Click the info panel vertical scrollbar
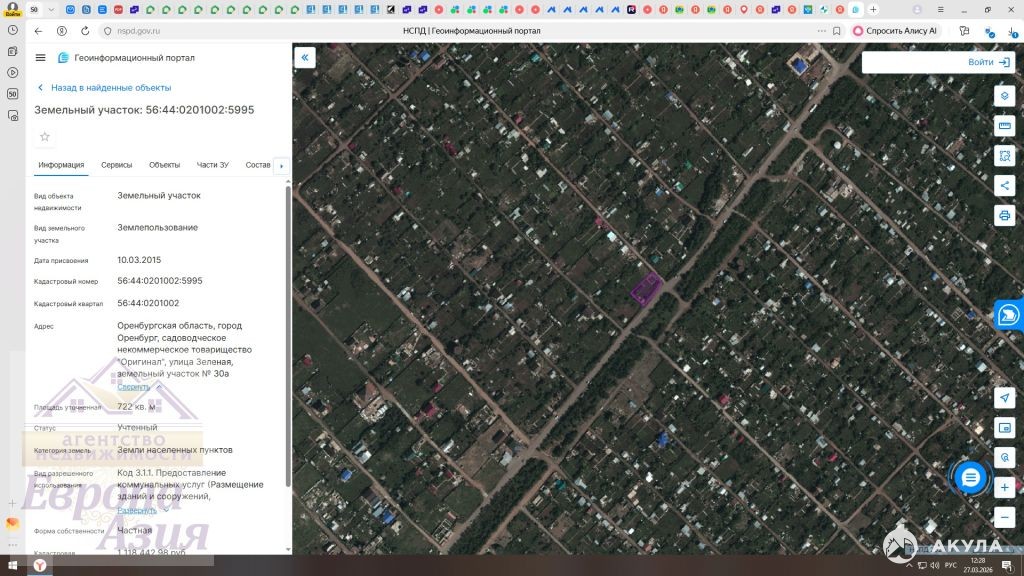This screenshot has height=576, width=1024. pyautogui.click(x=289, y=330)
